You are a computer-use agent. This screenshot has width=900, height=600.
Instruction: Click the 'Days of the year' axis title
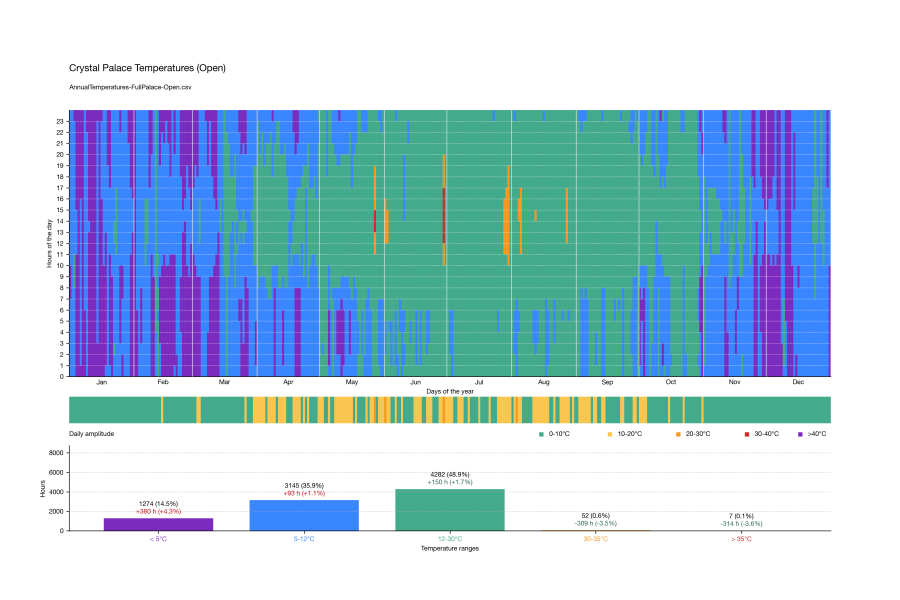[450, 392]
